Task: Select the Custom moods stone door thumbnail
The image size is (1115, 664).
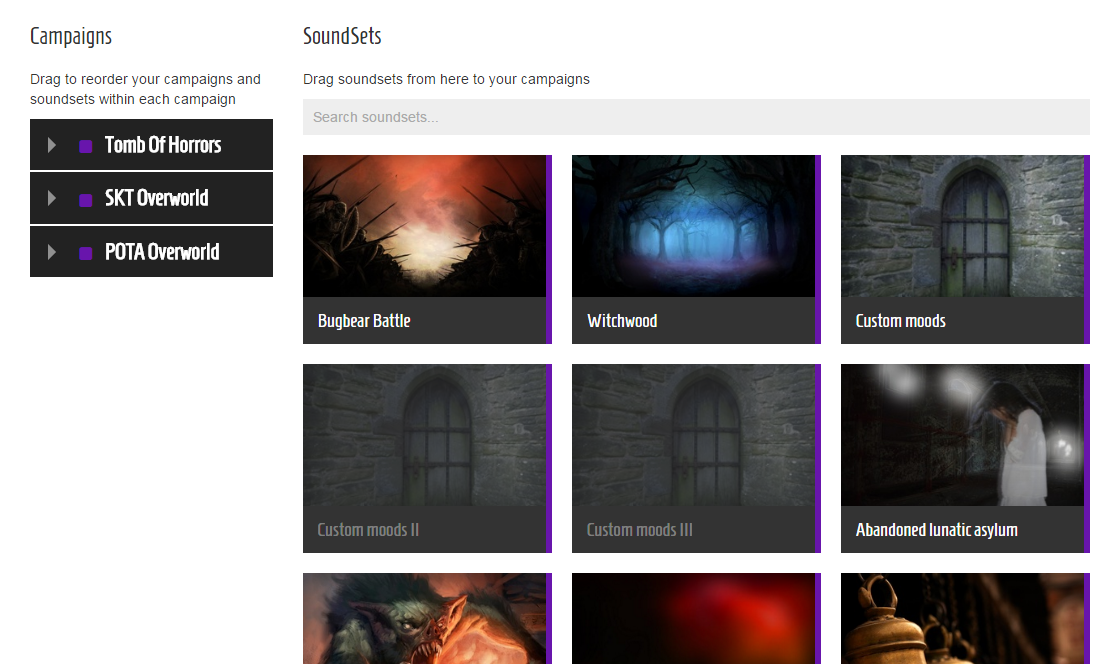Action: [962, 226]
